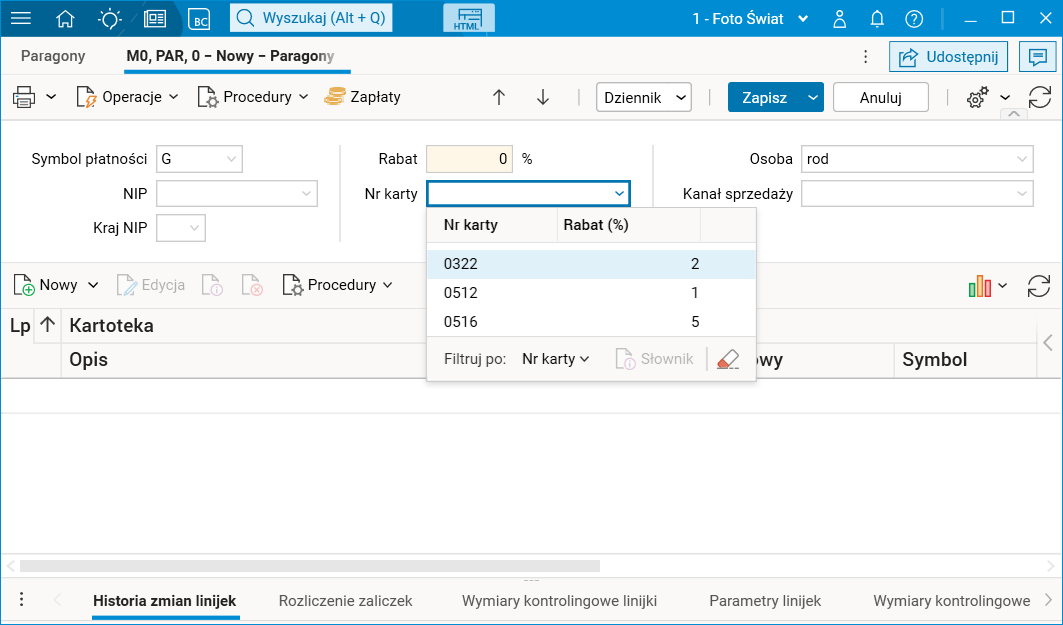Refresh the lines grid
The height and width of the screenshot is (625, 1063).
1039,286
